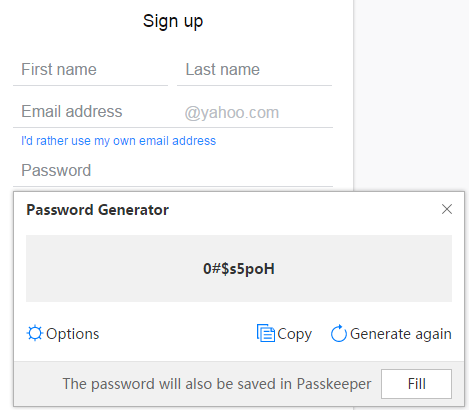Click the gray box surrounding the generated password
469x410 pixels.
239,268
